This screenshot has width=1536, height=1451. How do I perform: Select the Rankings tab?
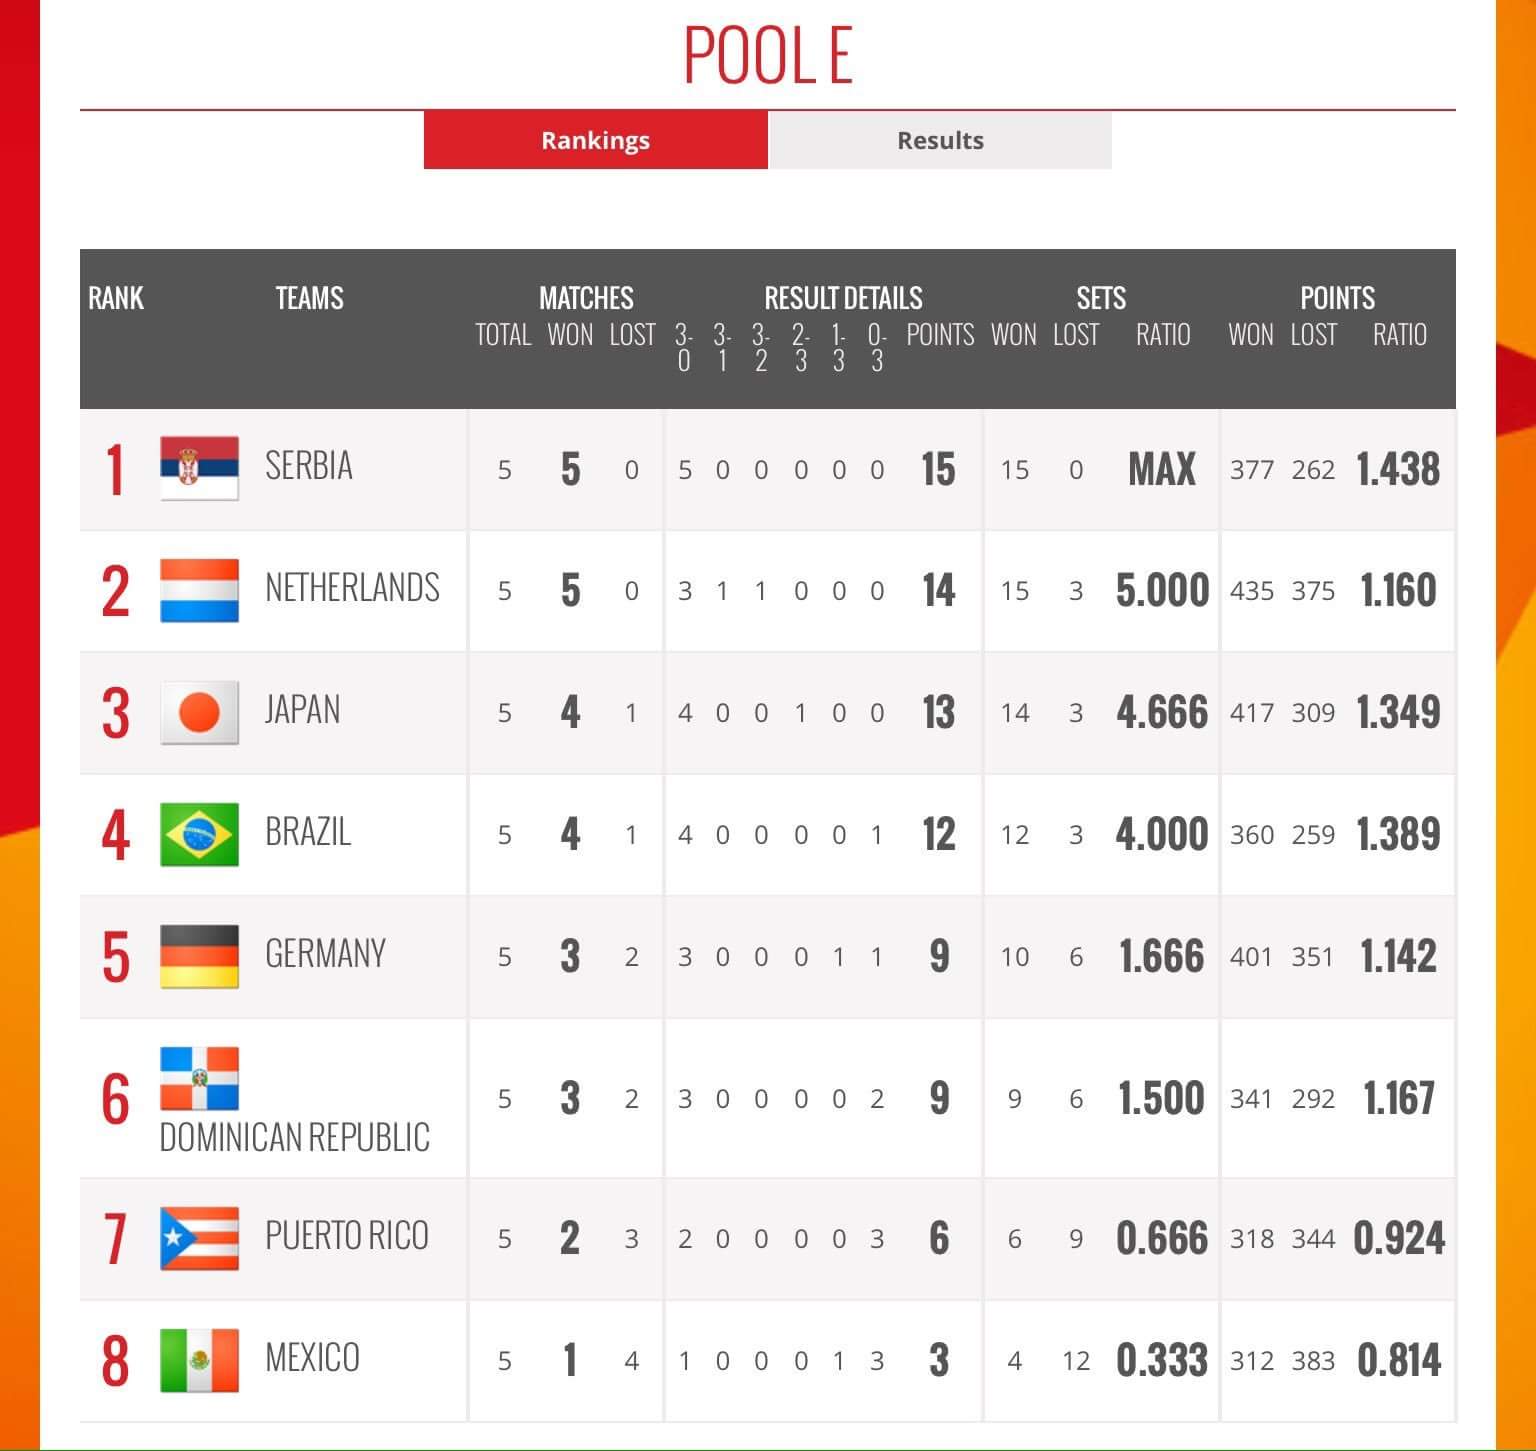(x=595, y=140)
